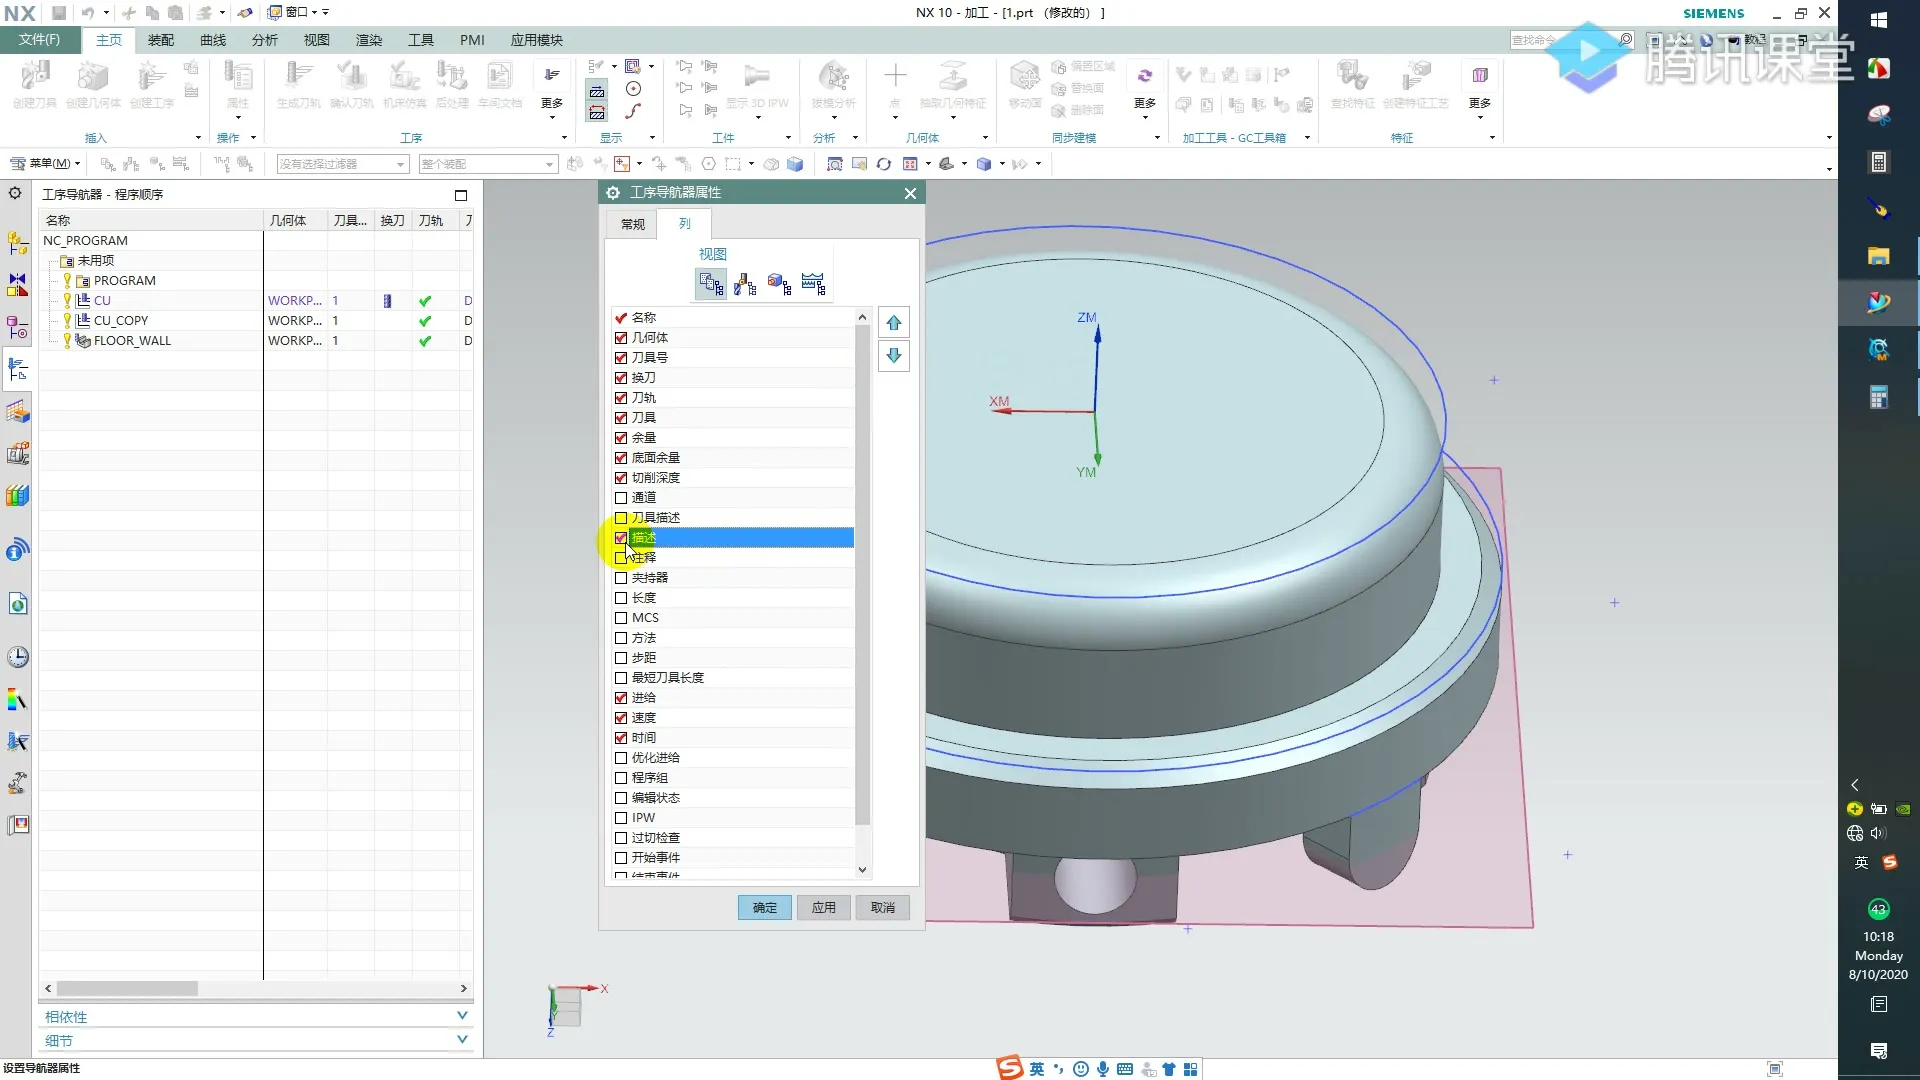1920x1080 pixels.
Task: Enable the 通道 checkbox
Action: click(x=621, y=498)
